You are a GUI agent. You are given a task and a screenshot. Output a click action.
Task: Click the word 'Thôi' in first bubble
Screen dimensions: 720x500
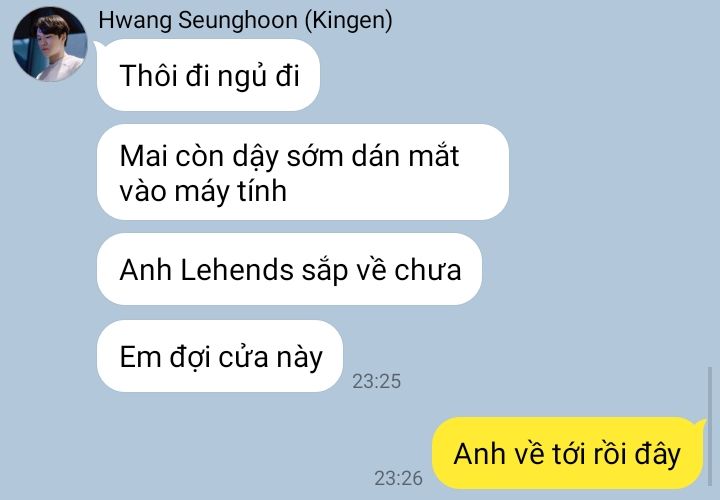tap(148, 75)
